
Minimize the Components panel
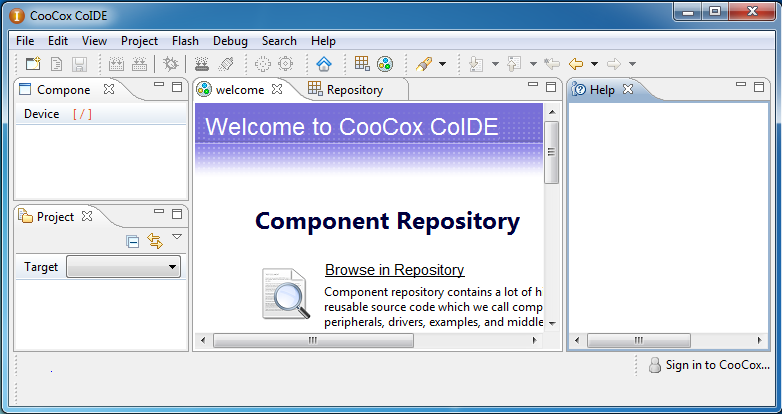click(159, 85)
